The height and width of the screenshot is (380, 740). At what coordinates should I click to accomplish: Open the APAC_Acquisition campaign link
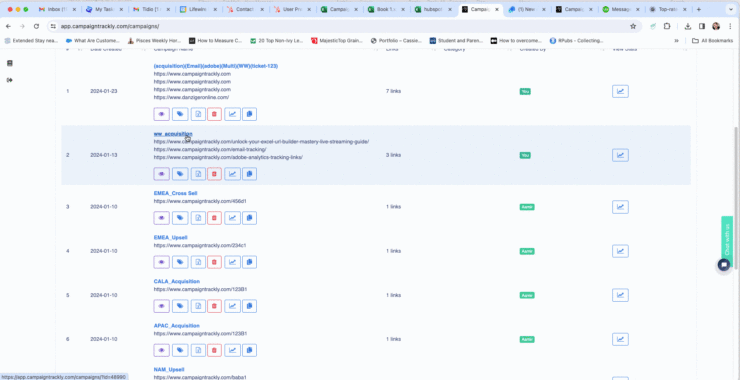click(x=177, y=326)
